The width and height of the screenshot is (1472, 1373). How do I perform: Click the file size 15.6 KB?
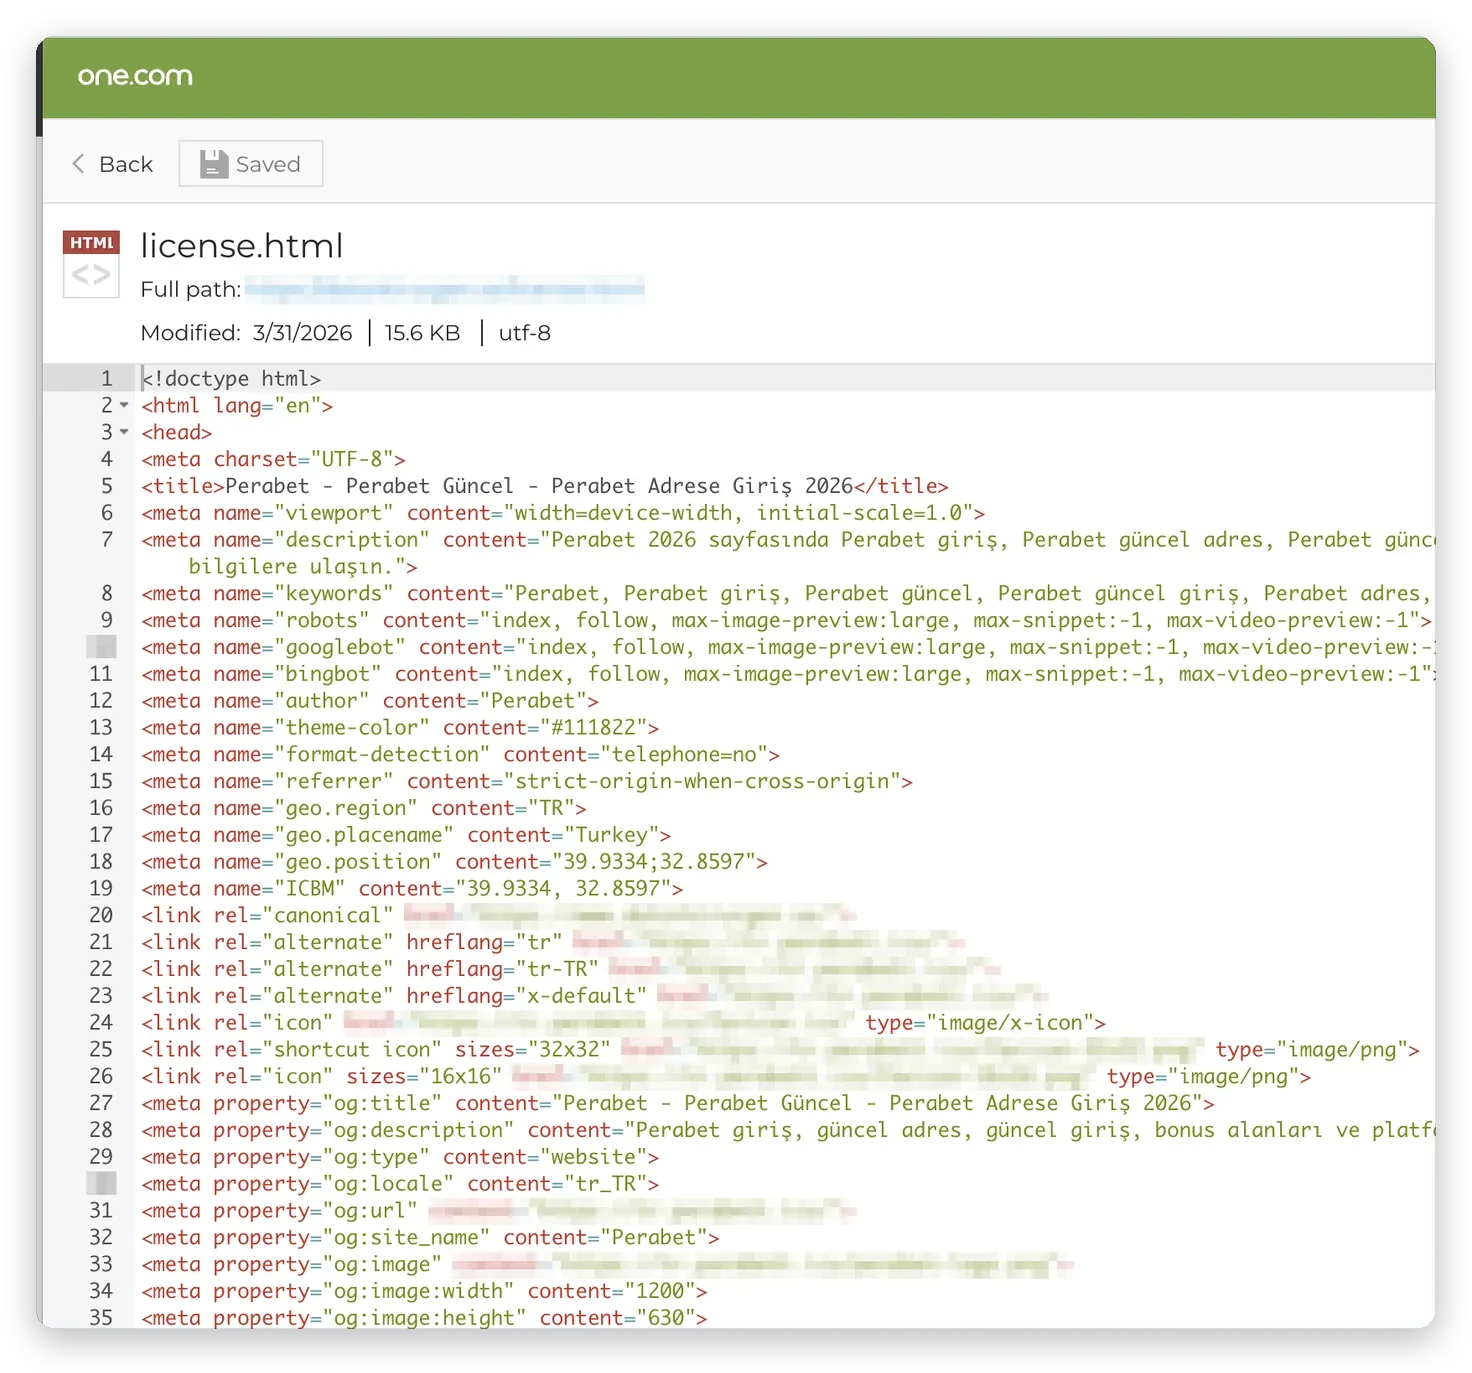pyautogui.click(x=423, y=333)
